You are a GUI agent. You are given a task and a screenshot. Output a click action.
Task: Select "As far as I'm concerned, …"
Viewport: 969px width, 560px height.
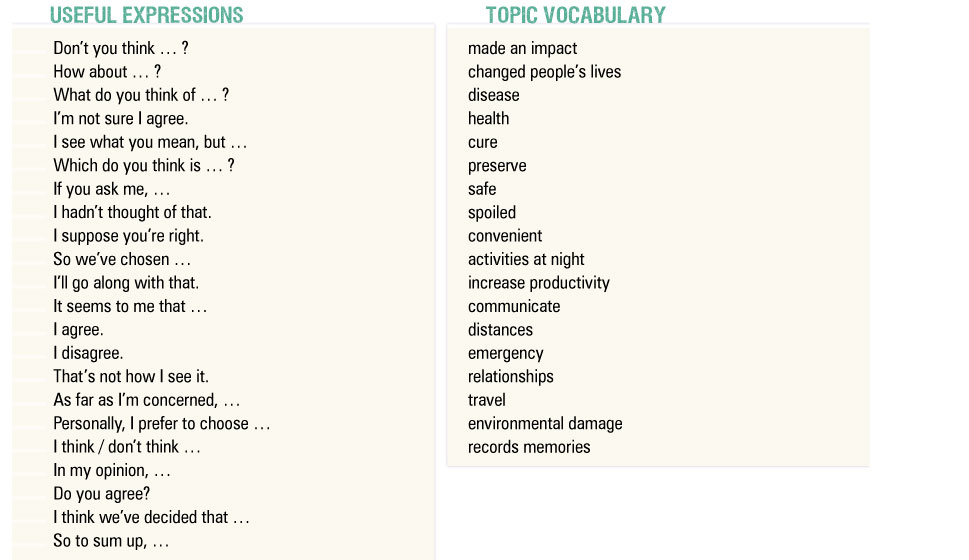coord(147,400)
